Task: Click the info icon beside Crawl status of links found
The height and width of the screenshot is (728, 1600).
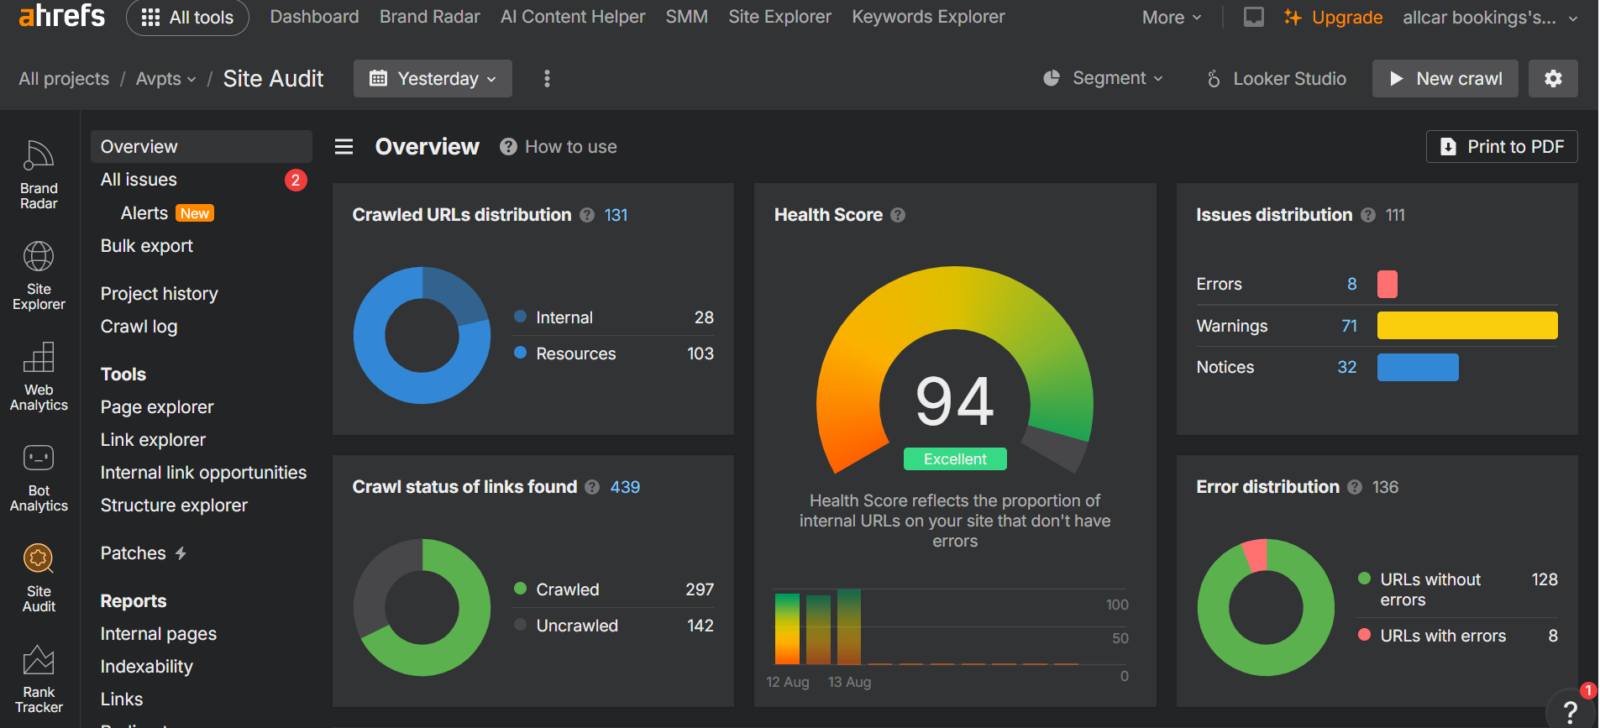Action: coord(592,487)
